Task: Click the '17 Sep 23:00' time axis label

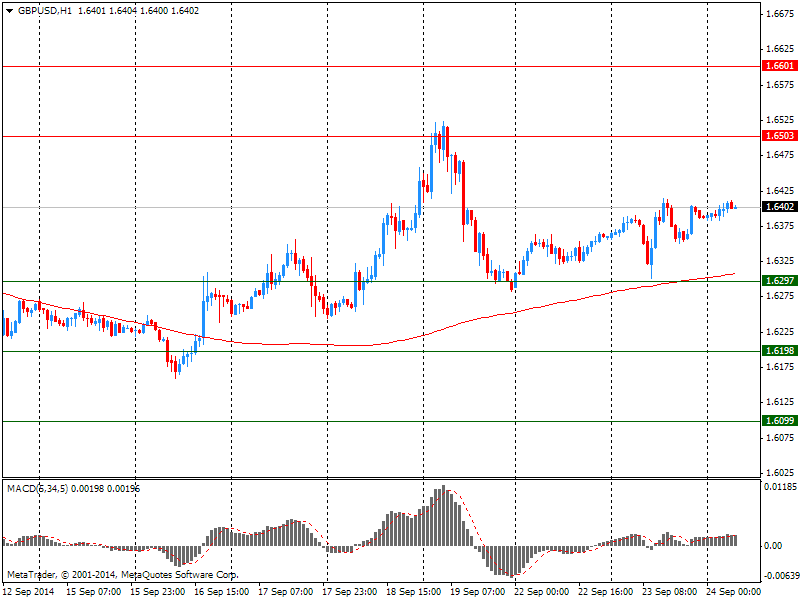Action: 349,592
